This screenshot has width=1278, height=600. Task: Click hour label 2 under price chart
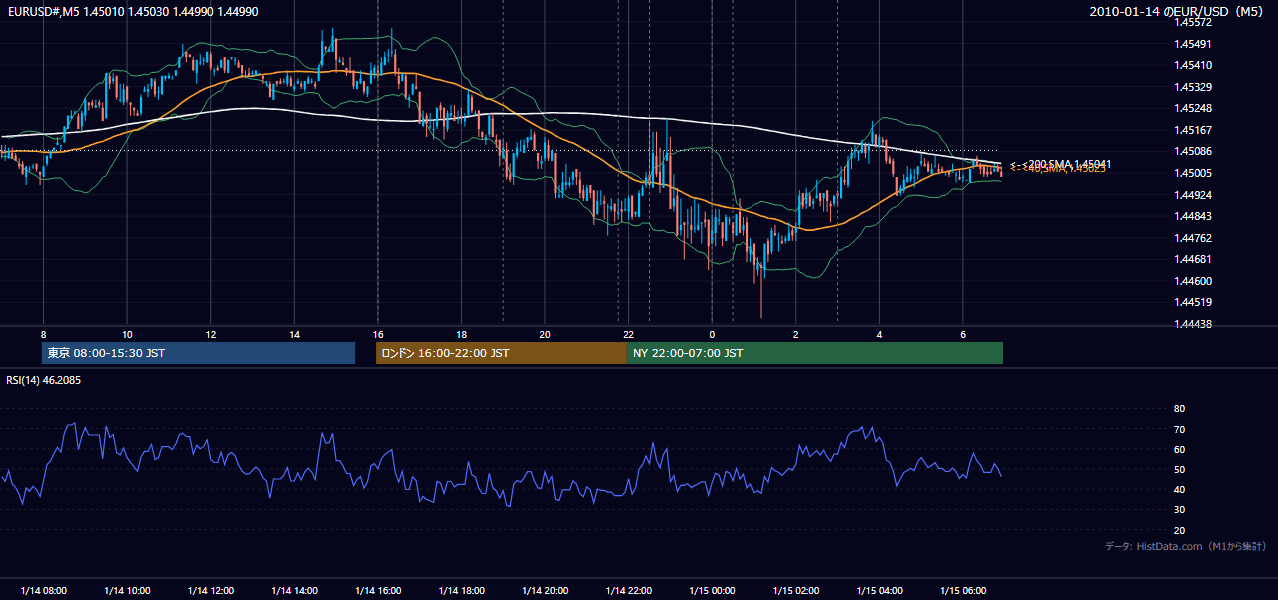[x=796, y=334]
